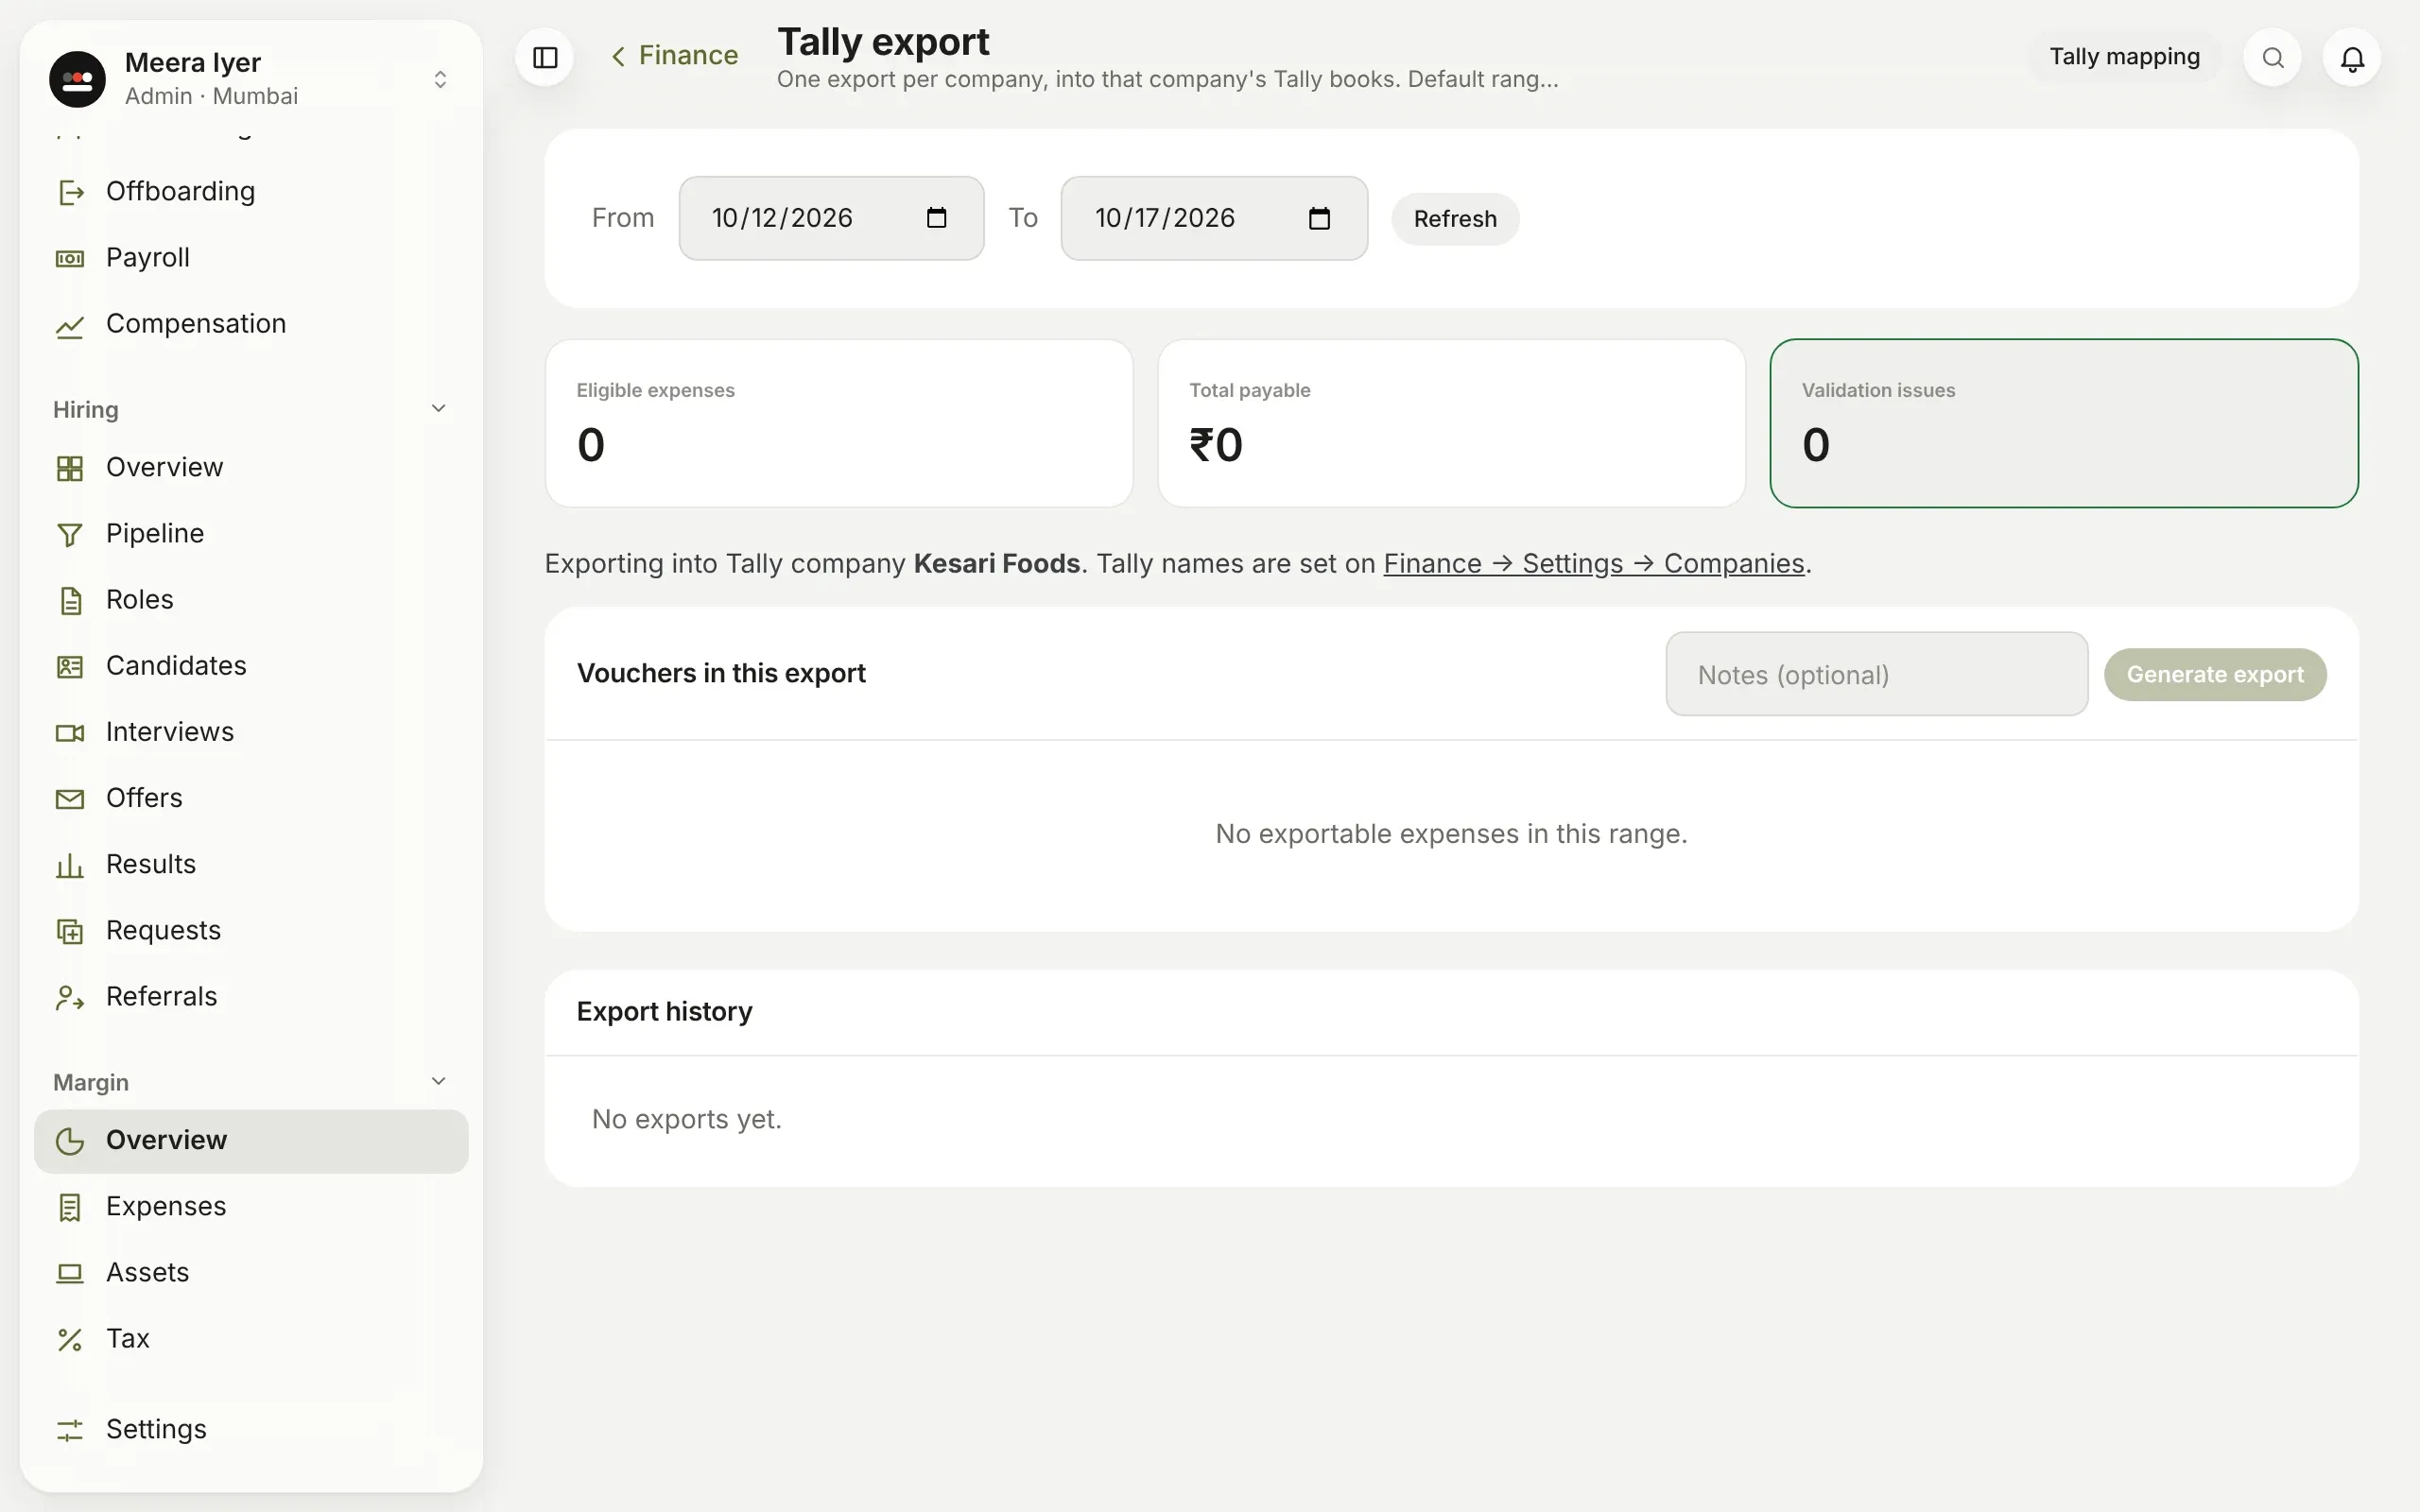Go back to Finance
Screen dimensions: 2420x1512
pyautogui.click(x=675, y=55)
